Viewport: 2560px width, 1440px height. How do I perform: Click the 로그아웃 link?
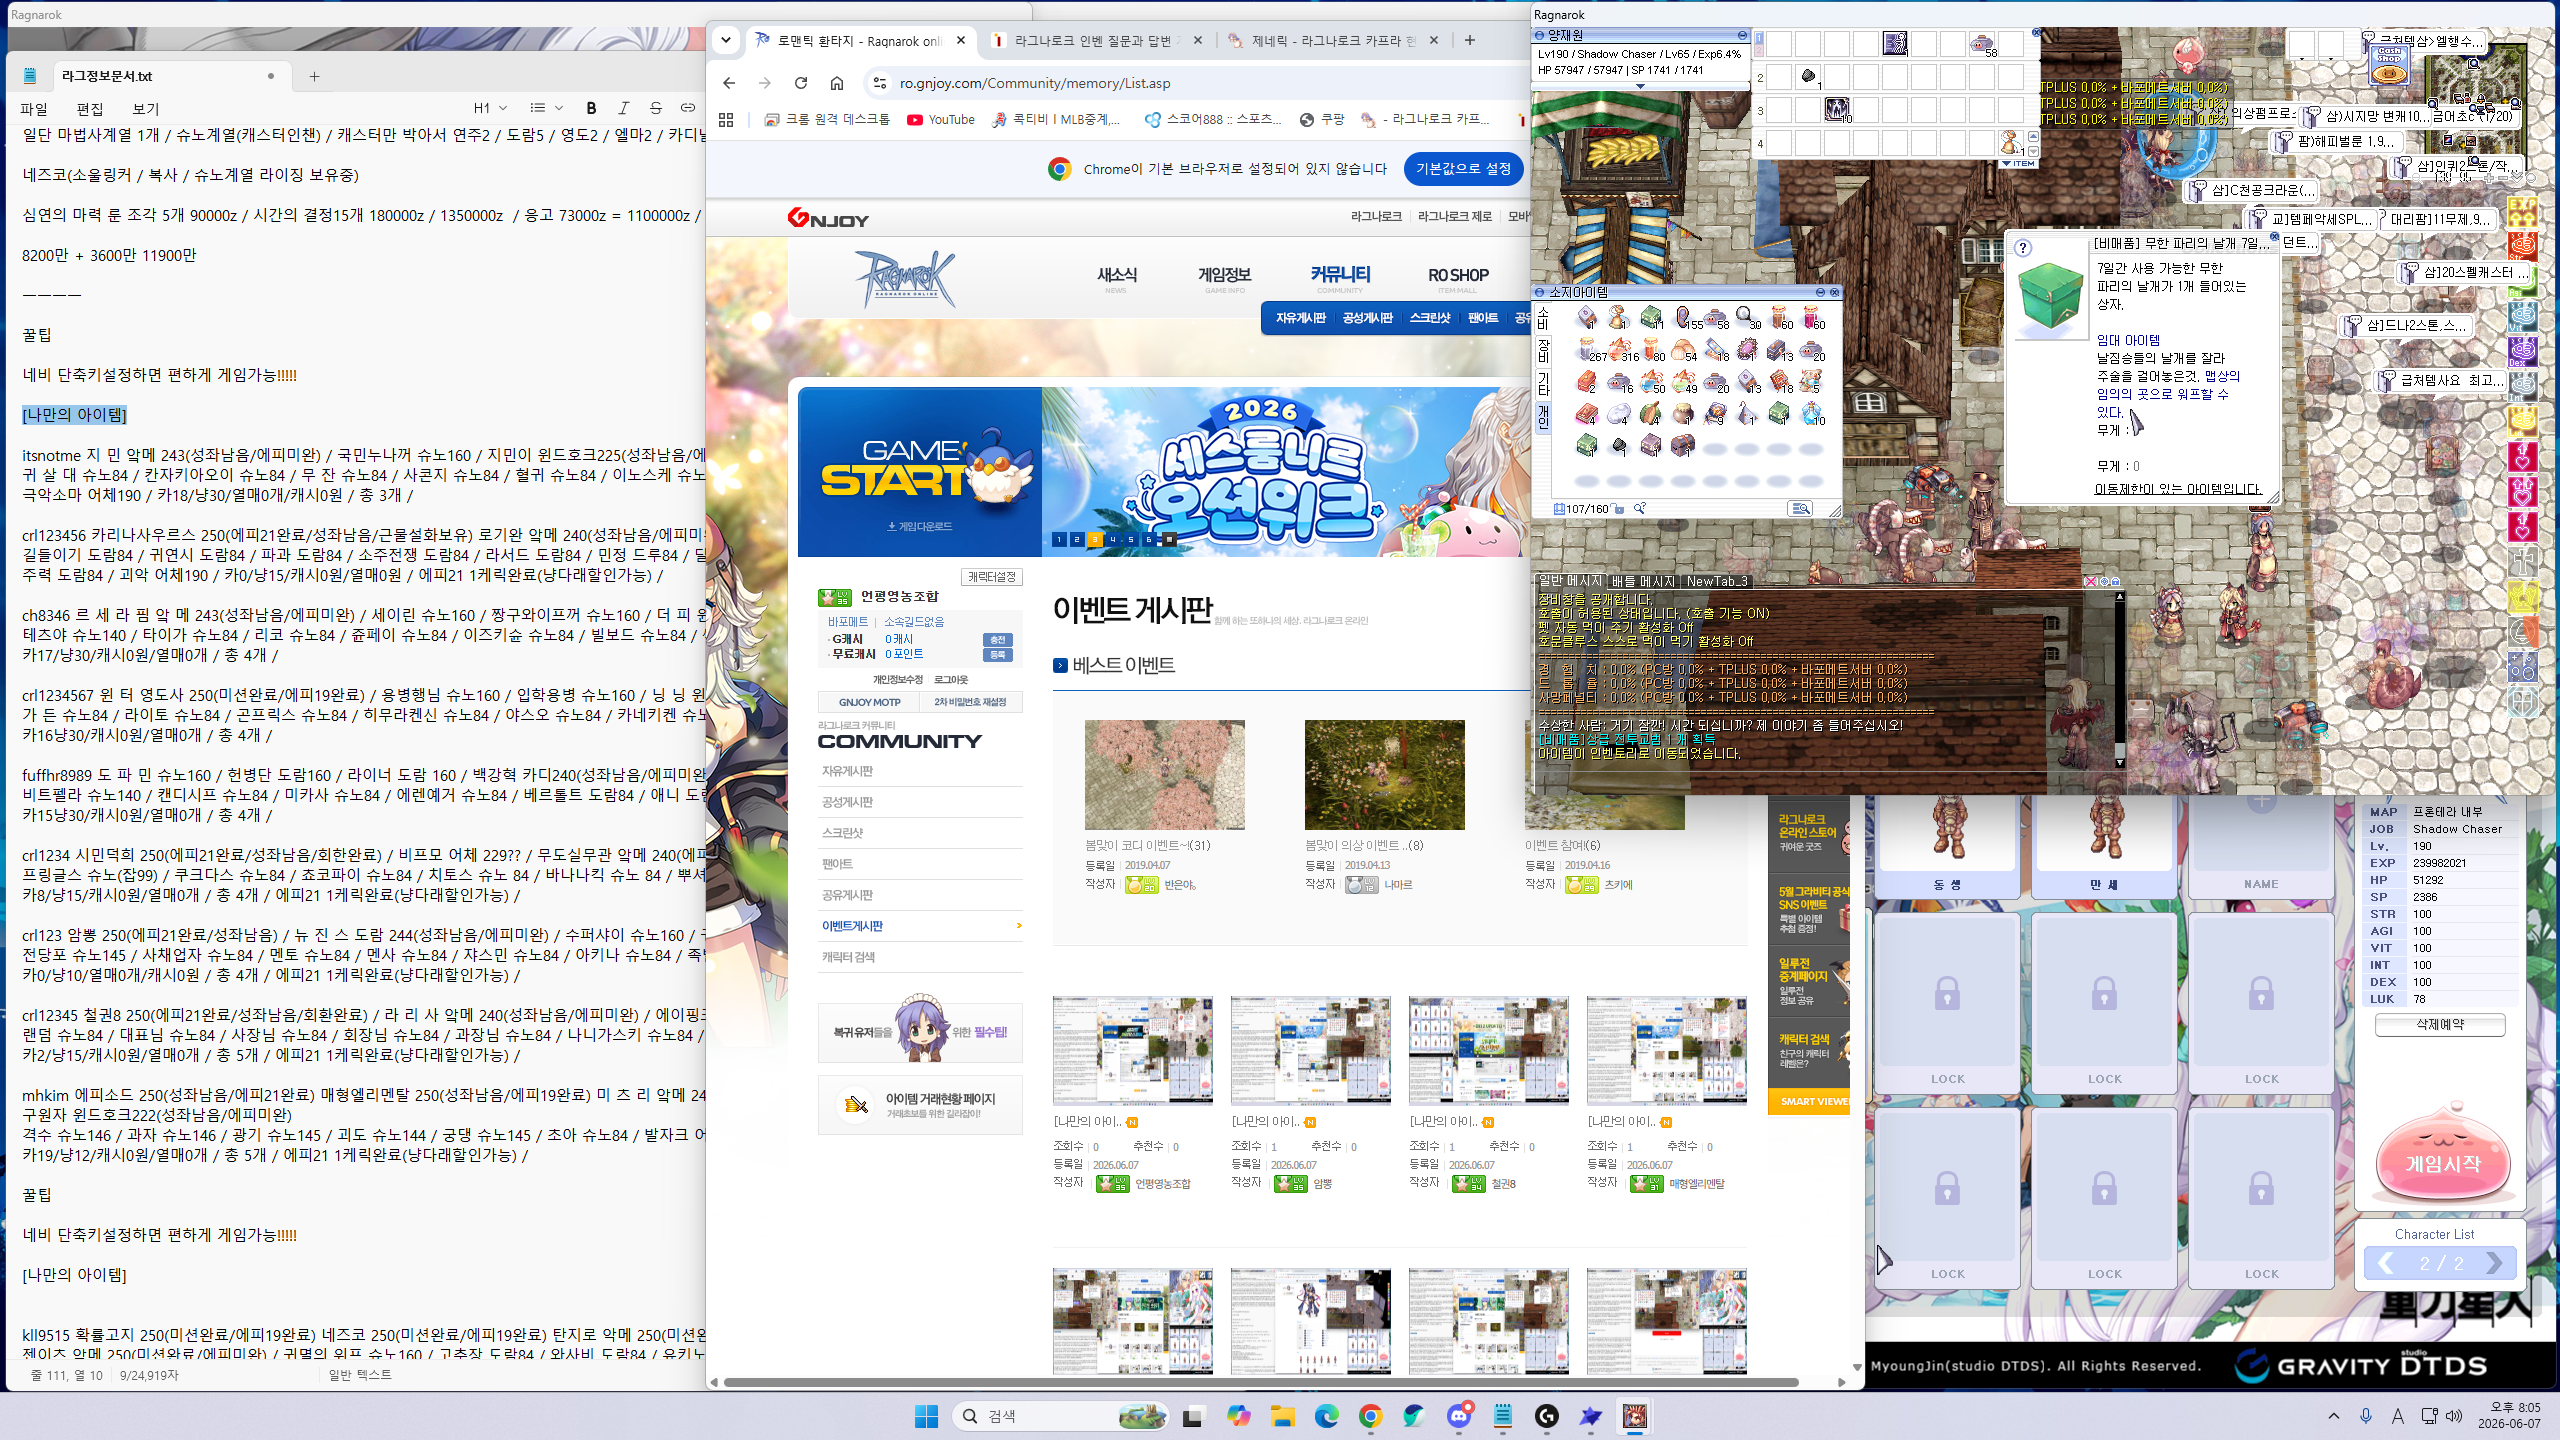click(950, 680)
